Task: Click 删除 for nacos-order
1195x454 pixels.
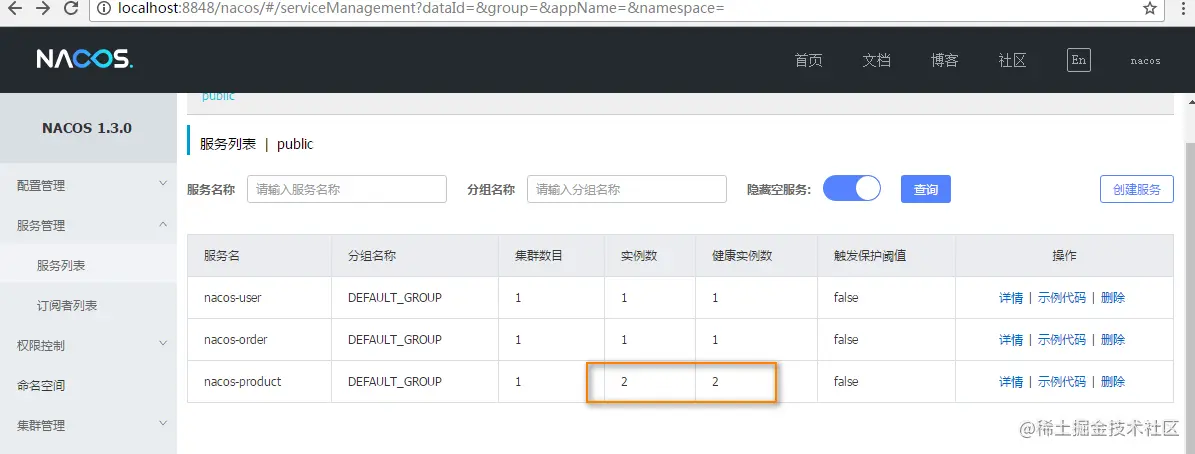Action: pos(1113,340)
